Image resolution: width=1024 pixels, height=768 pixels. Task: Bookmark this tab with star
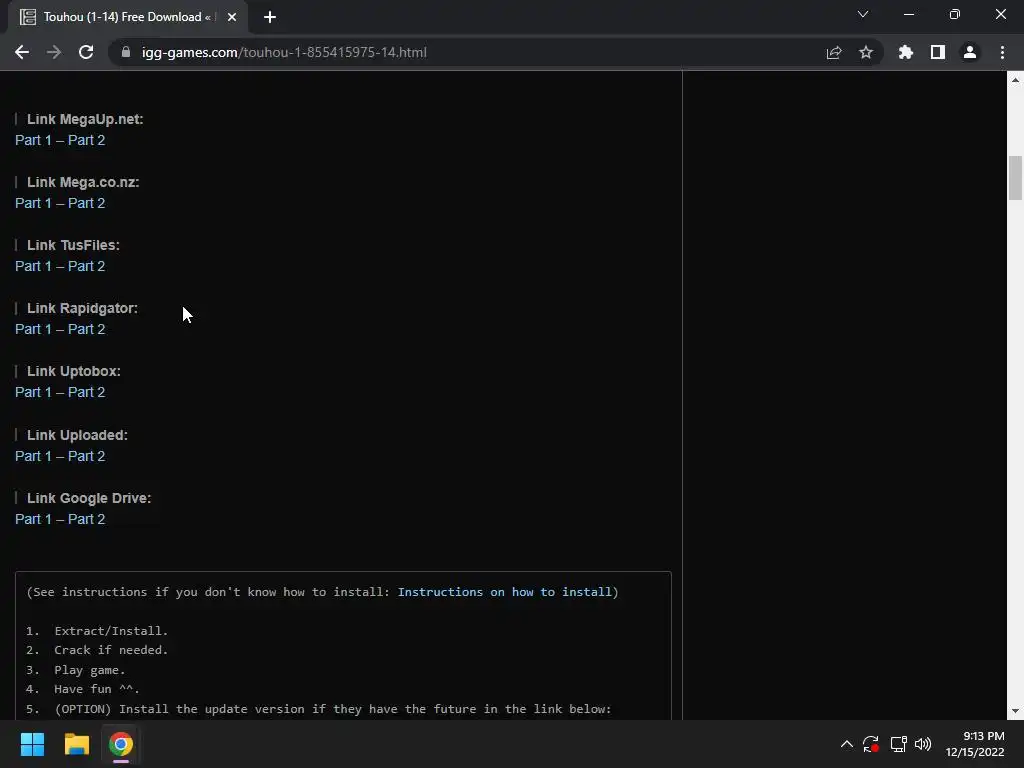point(866,52)
